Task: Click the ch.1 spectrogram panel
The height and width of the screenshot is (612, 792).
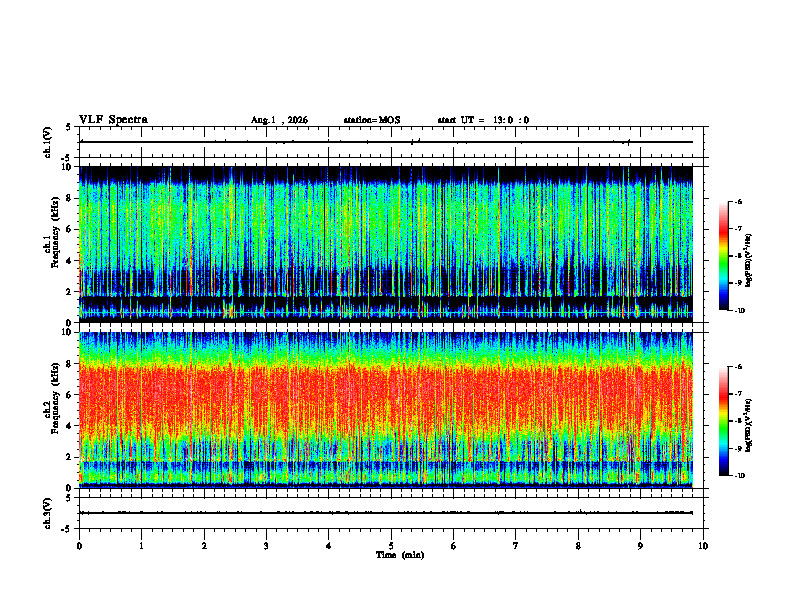Action: tap(386, 244)
